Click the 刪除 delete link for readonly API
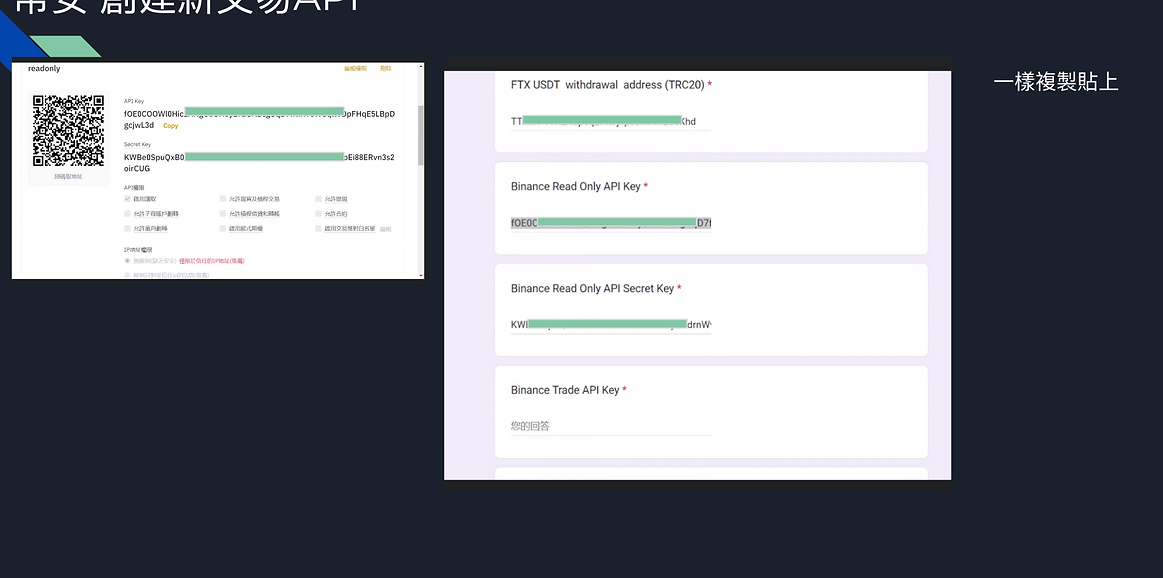 pos(386,68)
